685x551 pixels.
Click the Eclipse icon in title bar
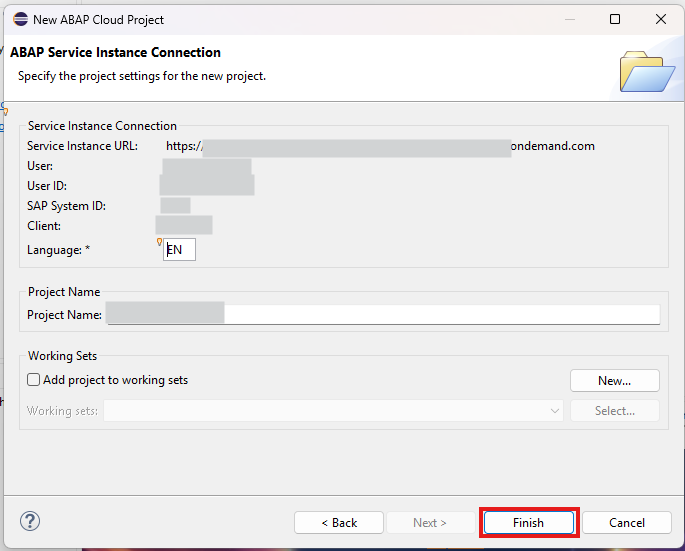click(x=20, y=19)
